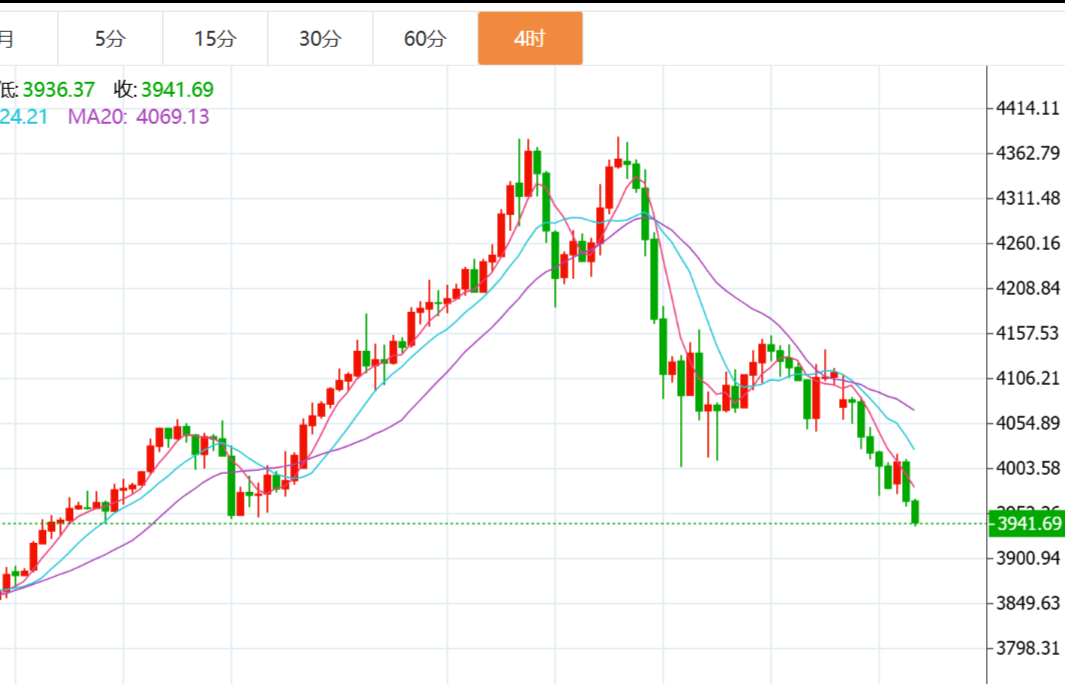The image size is (1065, 684).
Task: Click the 4003.58 price axis label
Action: pos(1028,468)
